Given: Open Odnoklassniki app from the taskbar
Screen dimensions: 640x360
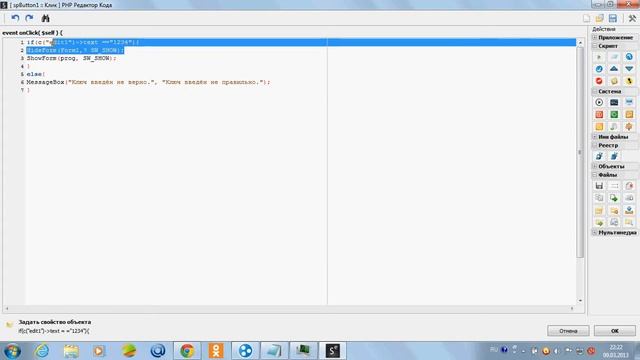Looking at the screenshot, I should tap(216, 351).
